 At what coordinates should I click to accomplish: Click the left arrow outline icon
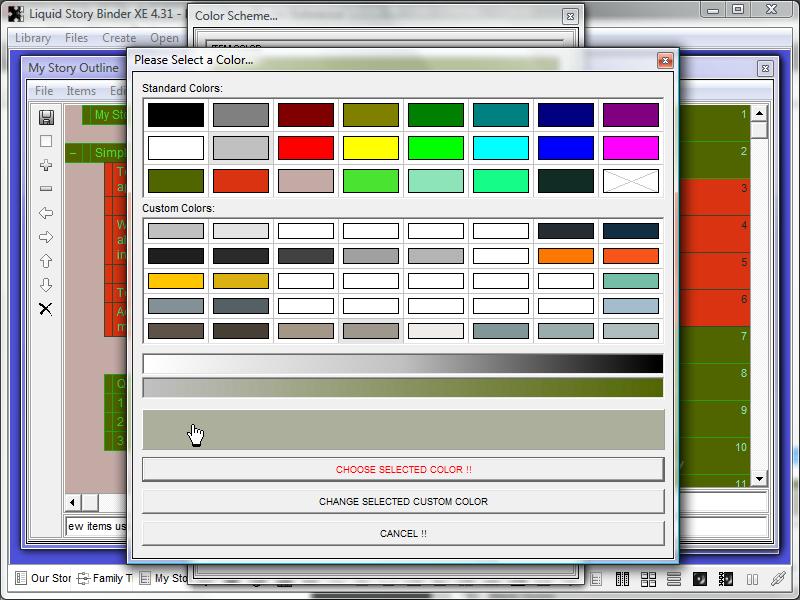click(x=45, y=213)
